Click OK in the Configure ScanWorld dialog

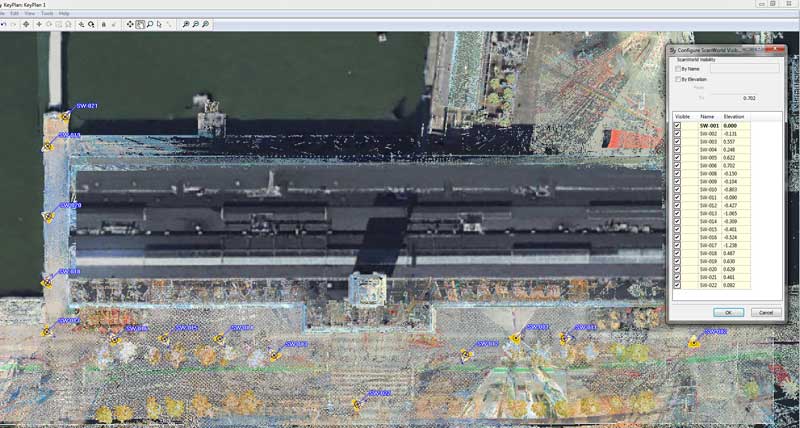click(x=728, y=312)
